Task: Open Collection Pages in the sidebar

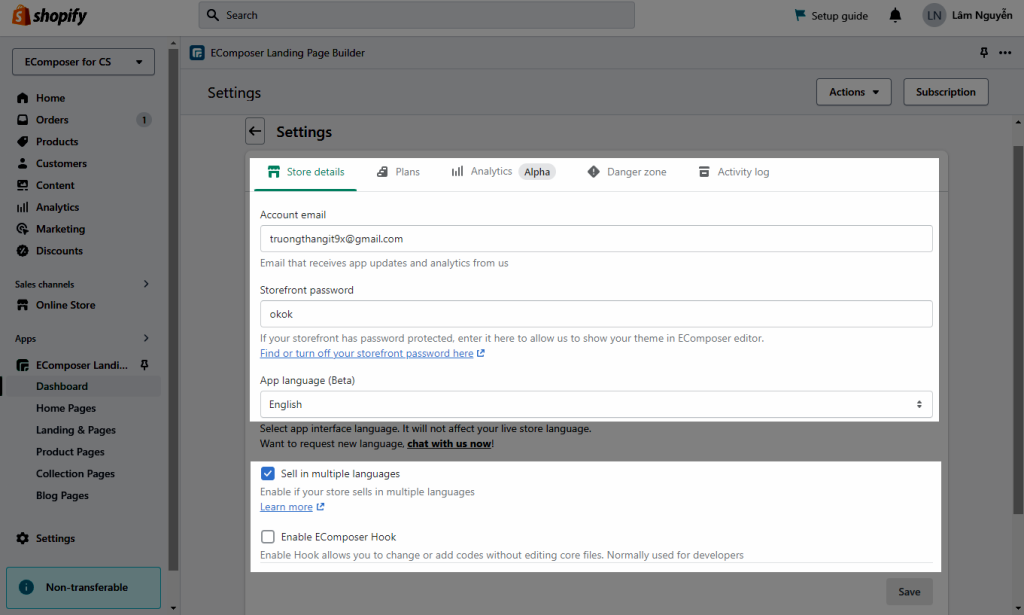Action: 75,473
